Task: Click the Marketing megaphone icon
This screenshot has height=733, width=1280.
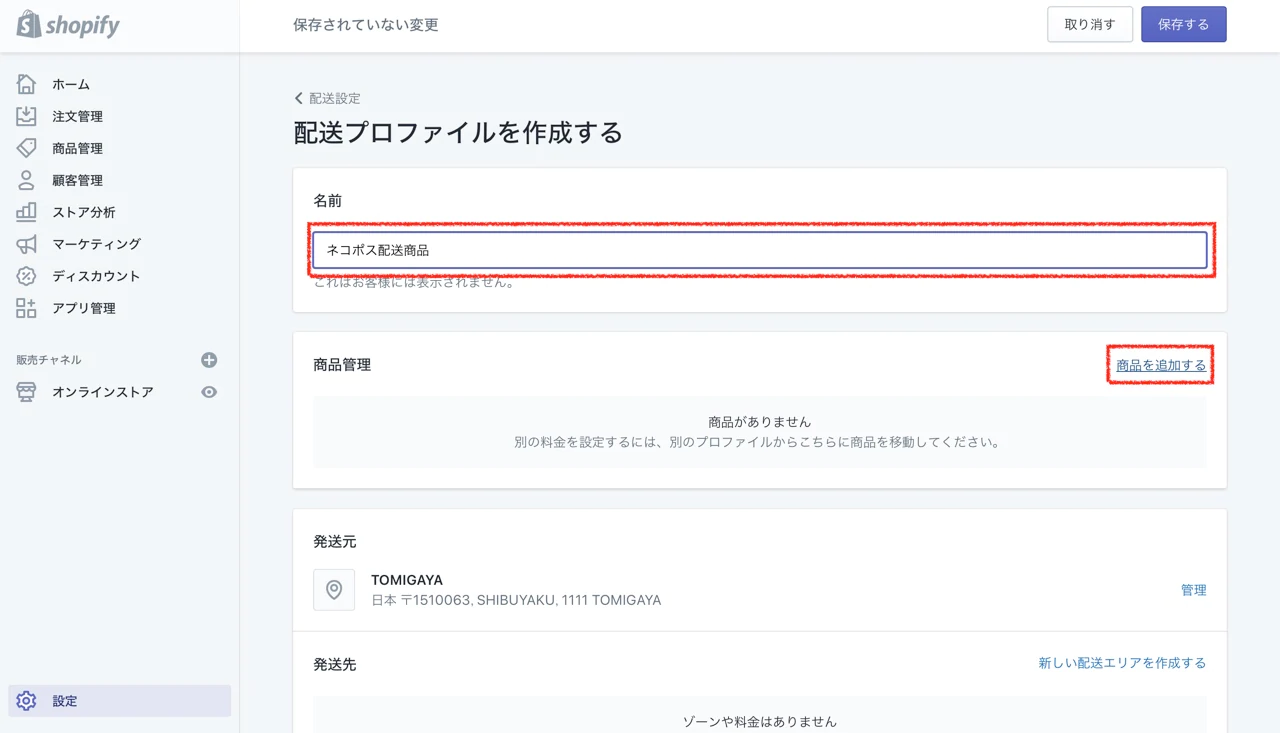Action: tap(26, 244)
